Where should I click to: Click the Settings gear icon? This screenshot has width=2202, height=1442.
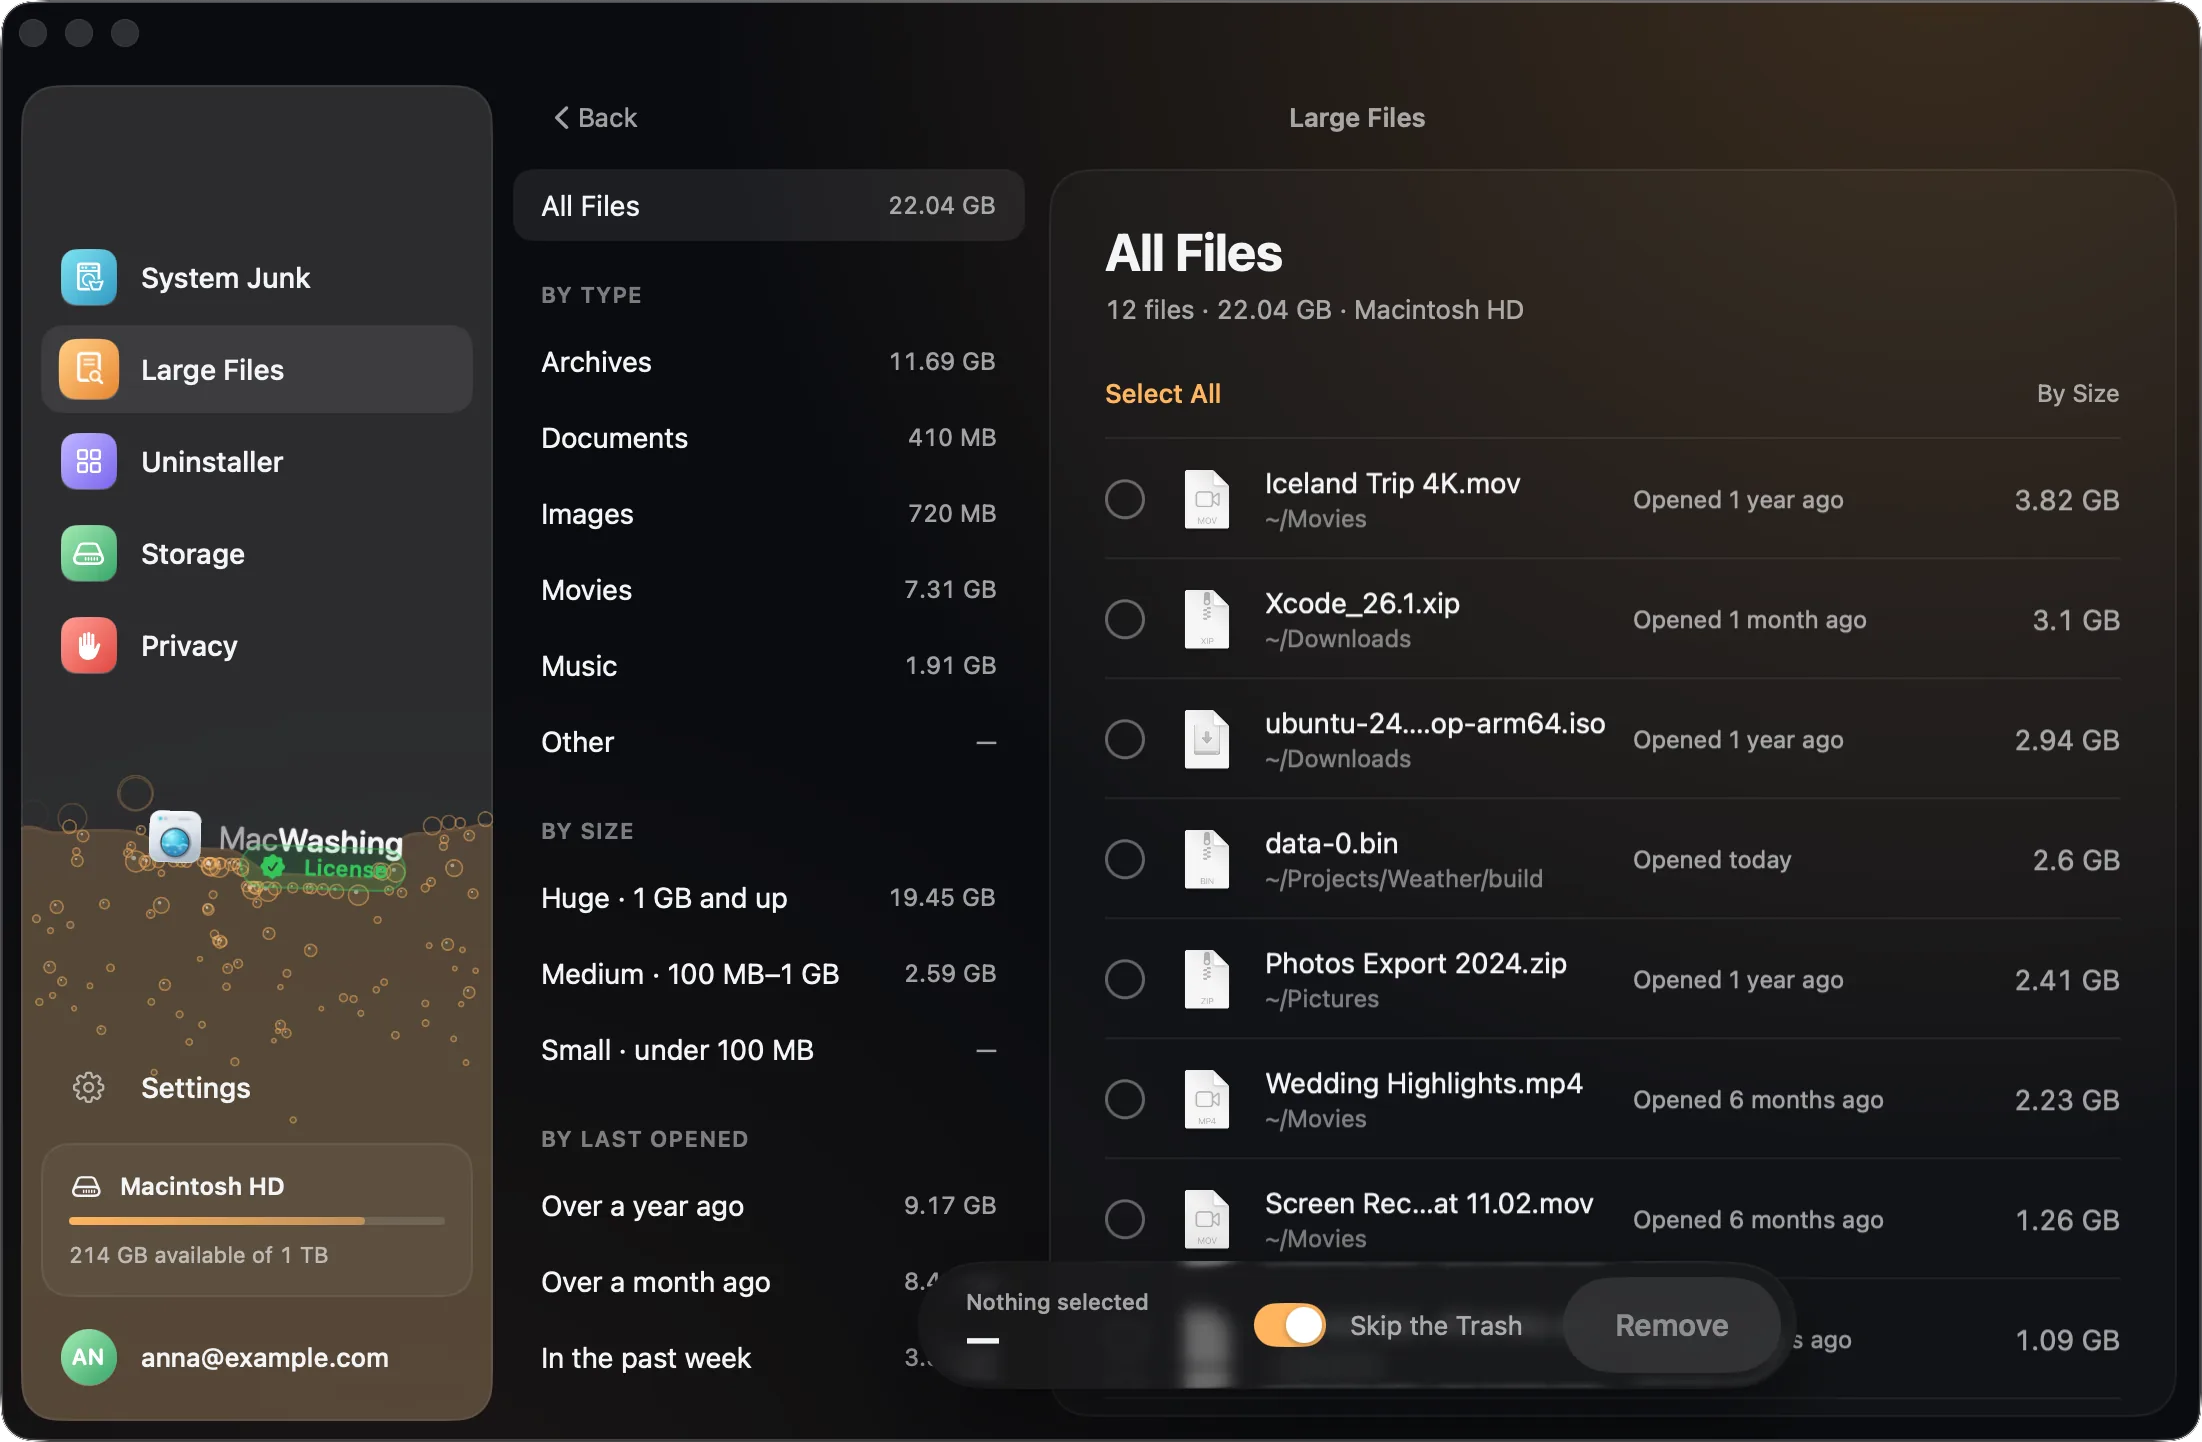pyautogui.click(x=89, y=1087)
